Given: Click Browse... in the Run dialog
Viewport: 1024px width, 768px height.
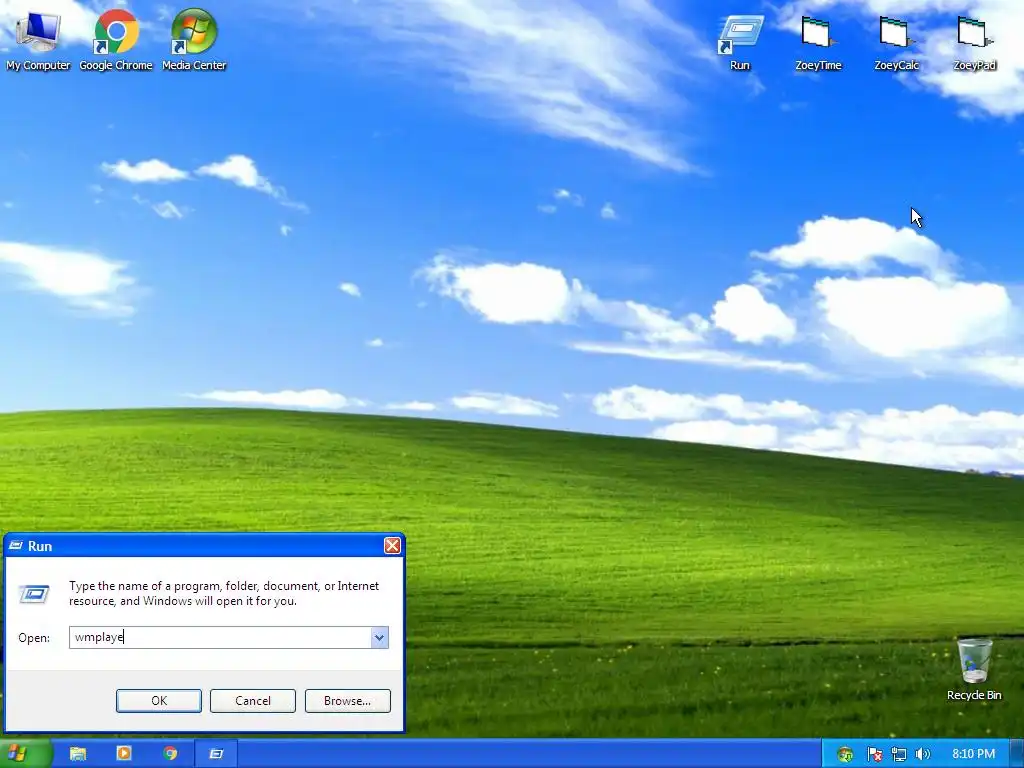Looking at the screenshot, I should click(347, 701).
